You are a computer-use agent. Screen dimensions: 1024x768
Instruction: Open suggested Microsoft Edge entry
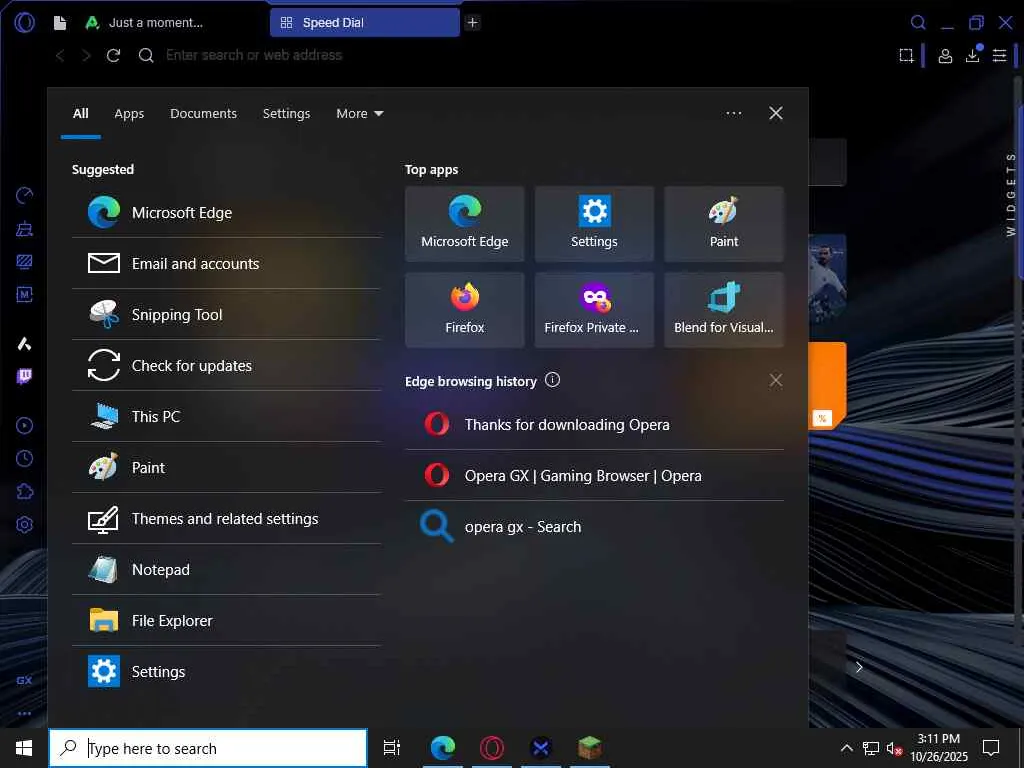[x=226, y=212]
